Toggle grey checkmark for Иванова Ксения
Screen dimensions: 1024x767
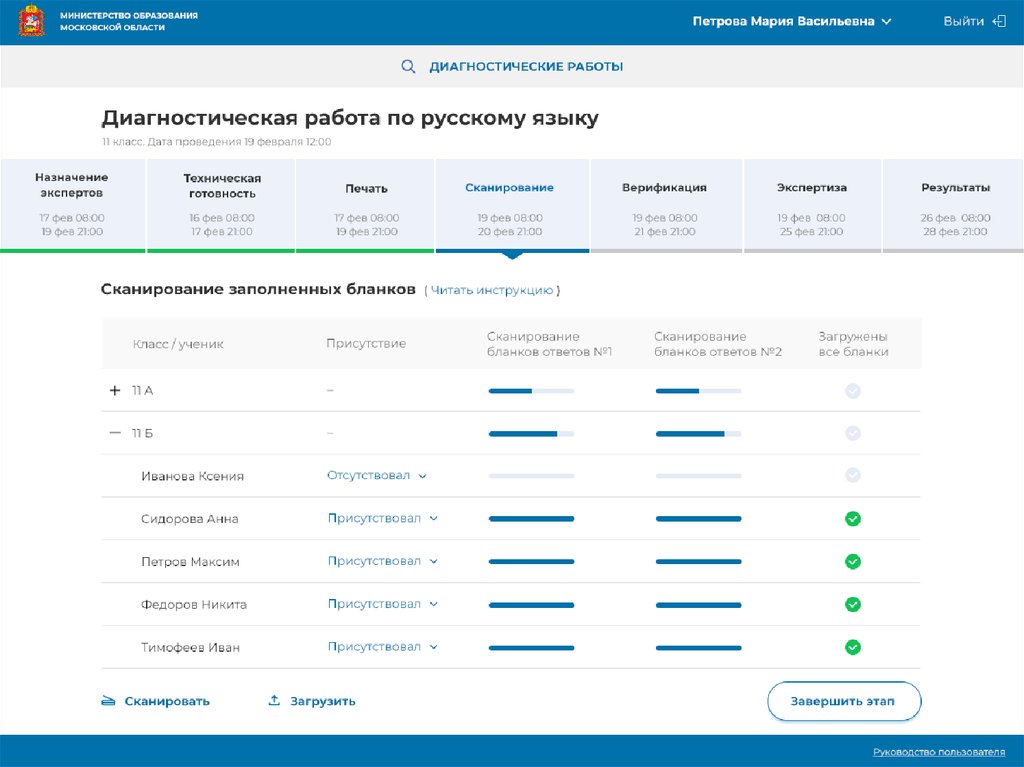point(852,476)
